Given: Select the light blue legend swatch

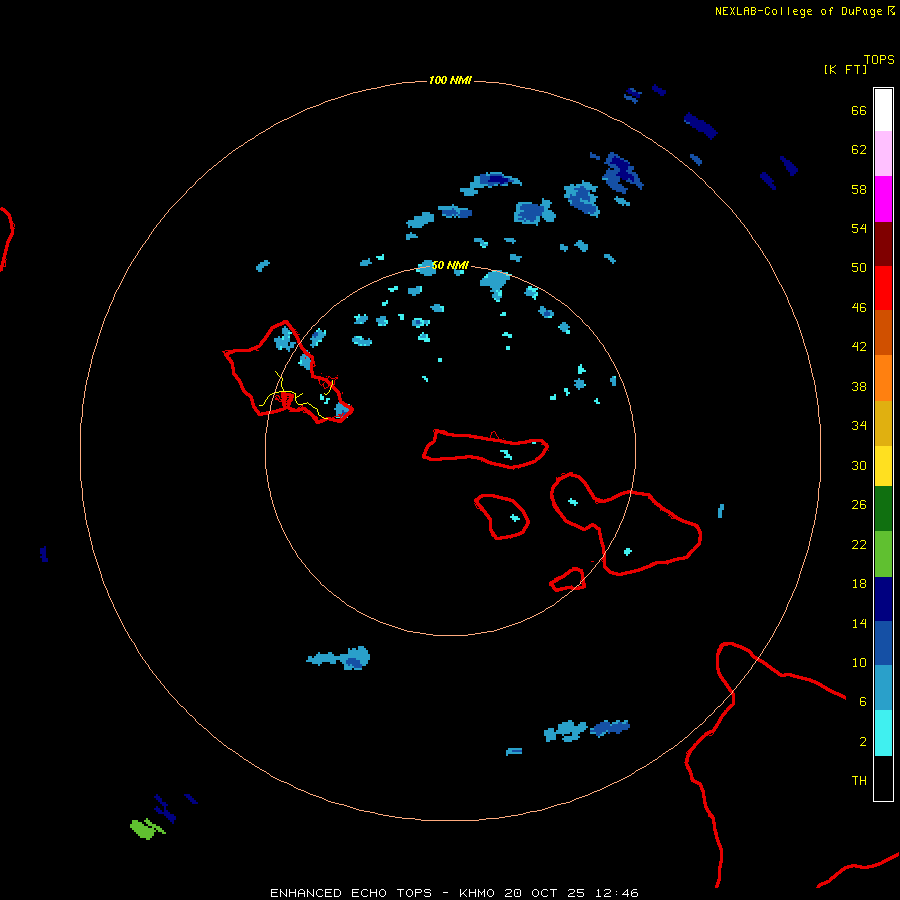Looking at the screenshot, I should click(x=883, y=688).
